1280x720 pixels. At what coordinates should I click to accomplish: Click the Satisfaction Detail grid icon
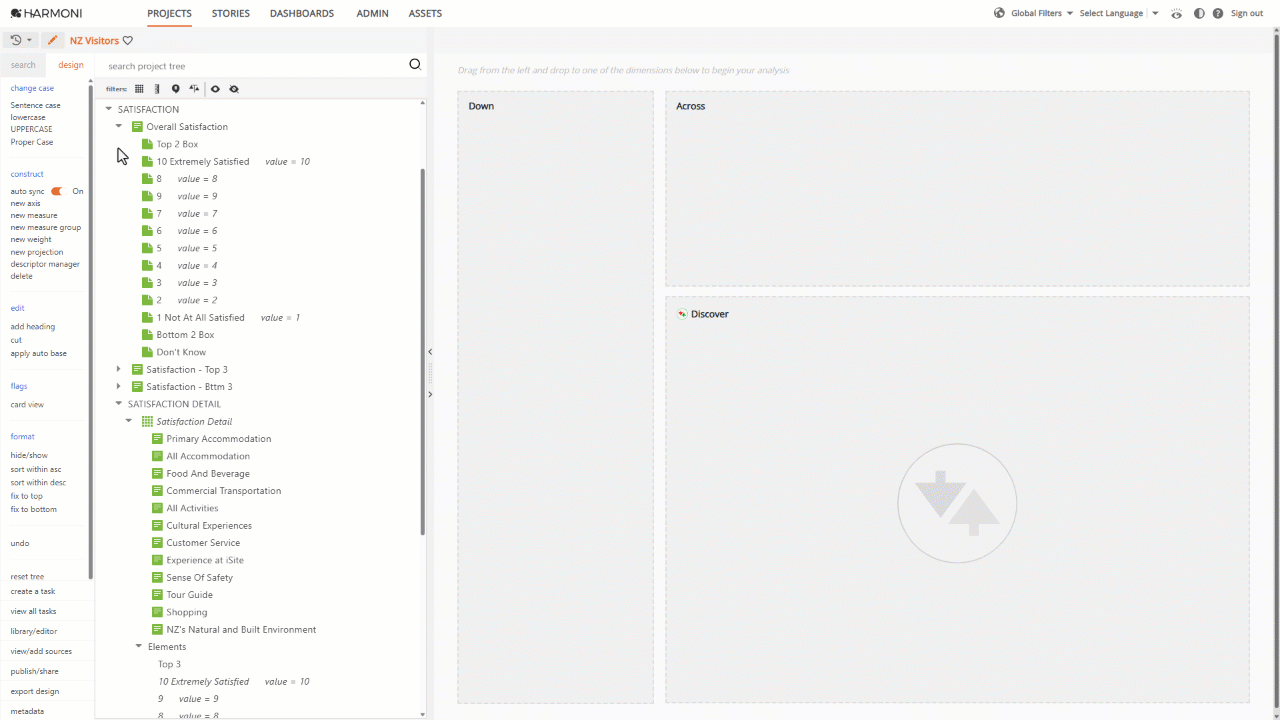click(x=147, y=421)
